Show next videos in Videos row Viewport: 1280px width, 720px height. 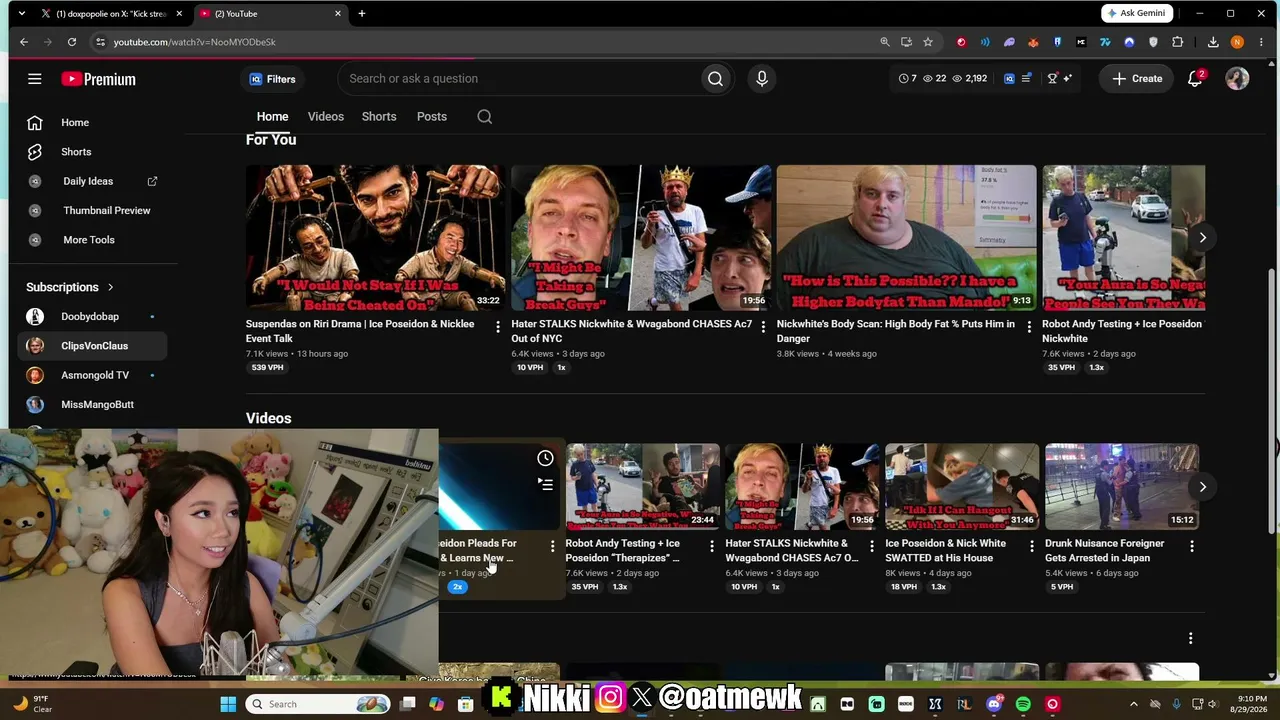pyautogui.click(x=1202, y=487)
